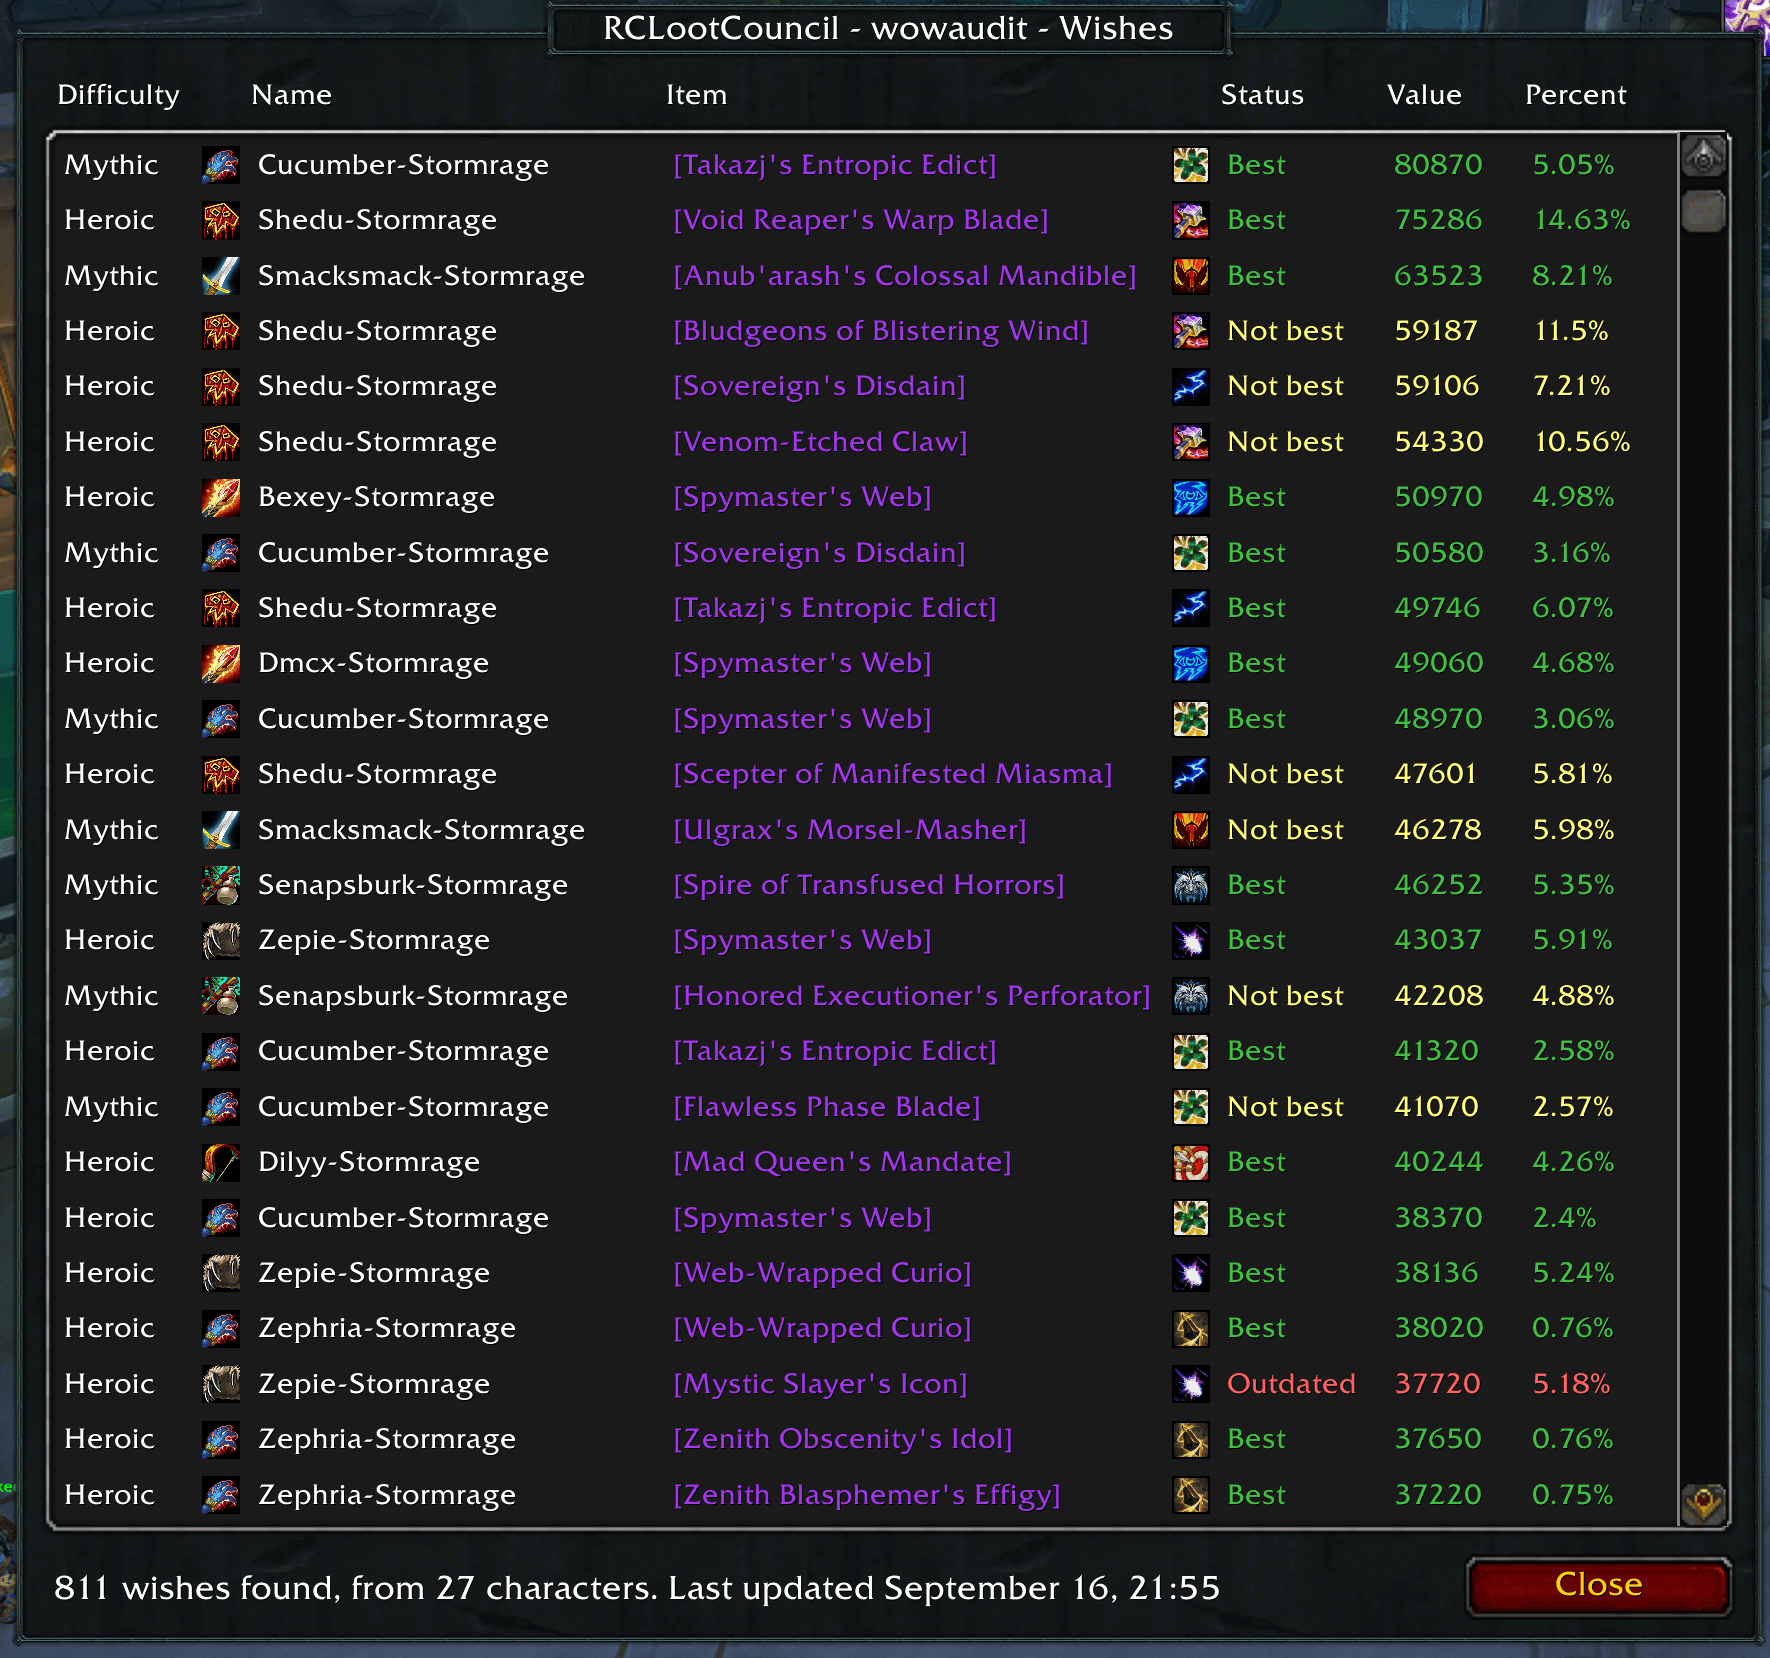
Task: Click the name Bexey-Stormrage
Action: tap(376, 497)
